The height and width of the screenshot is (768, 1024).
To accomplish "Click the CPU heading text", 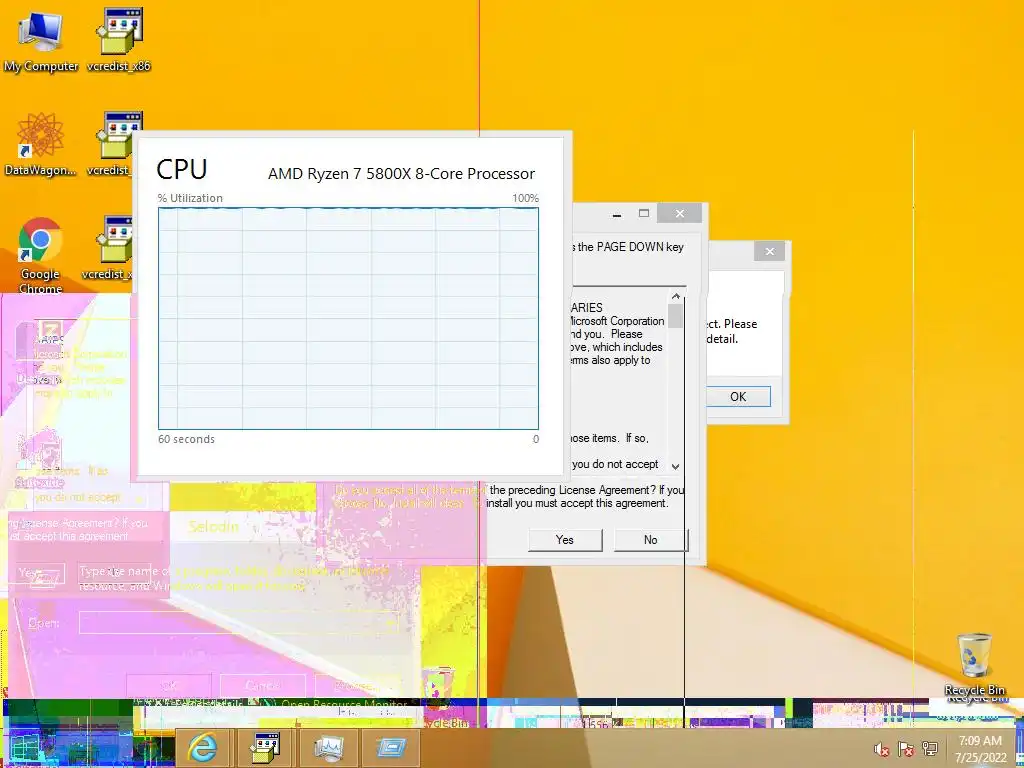I will click(x=182, y=169).
